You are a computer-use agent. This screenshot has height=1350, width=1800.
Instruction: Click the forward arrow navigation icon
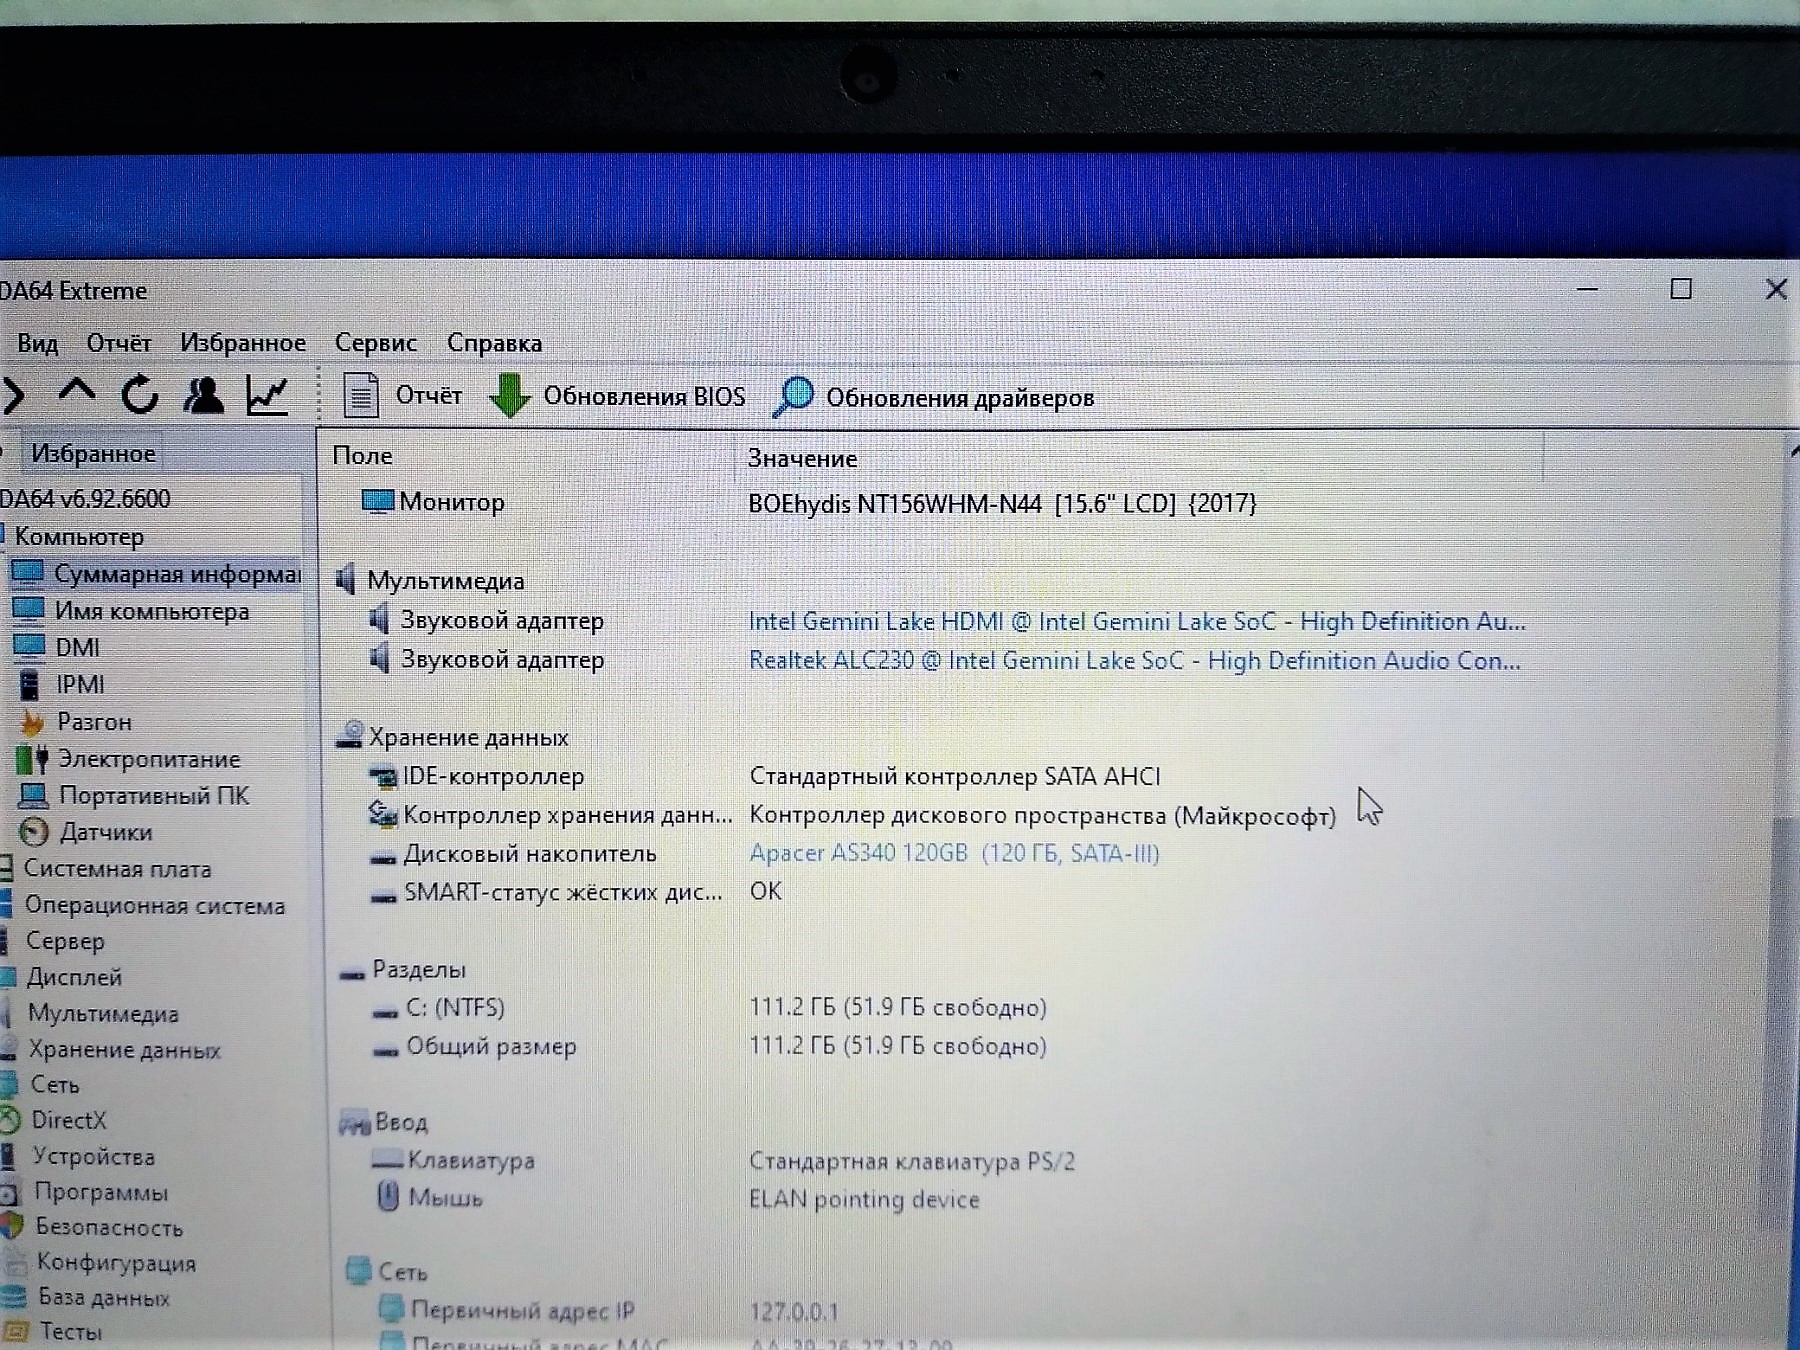pos(14,396)
